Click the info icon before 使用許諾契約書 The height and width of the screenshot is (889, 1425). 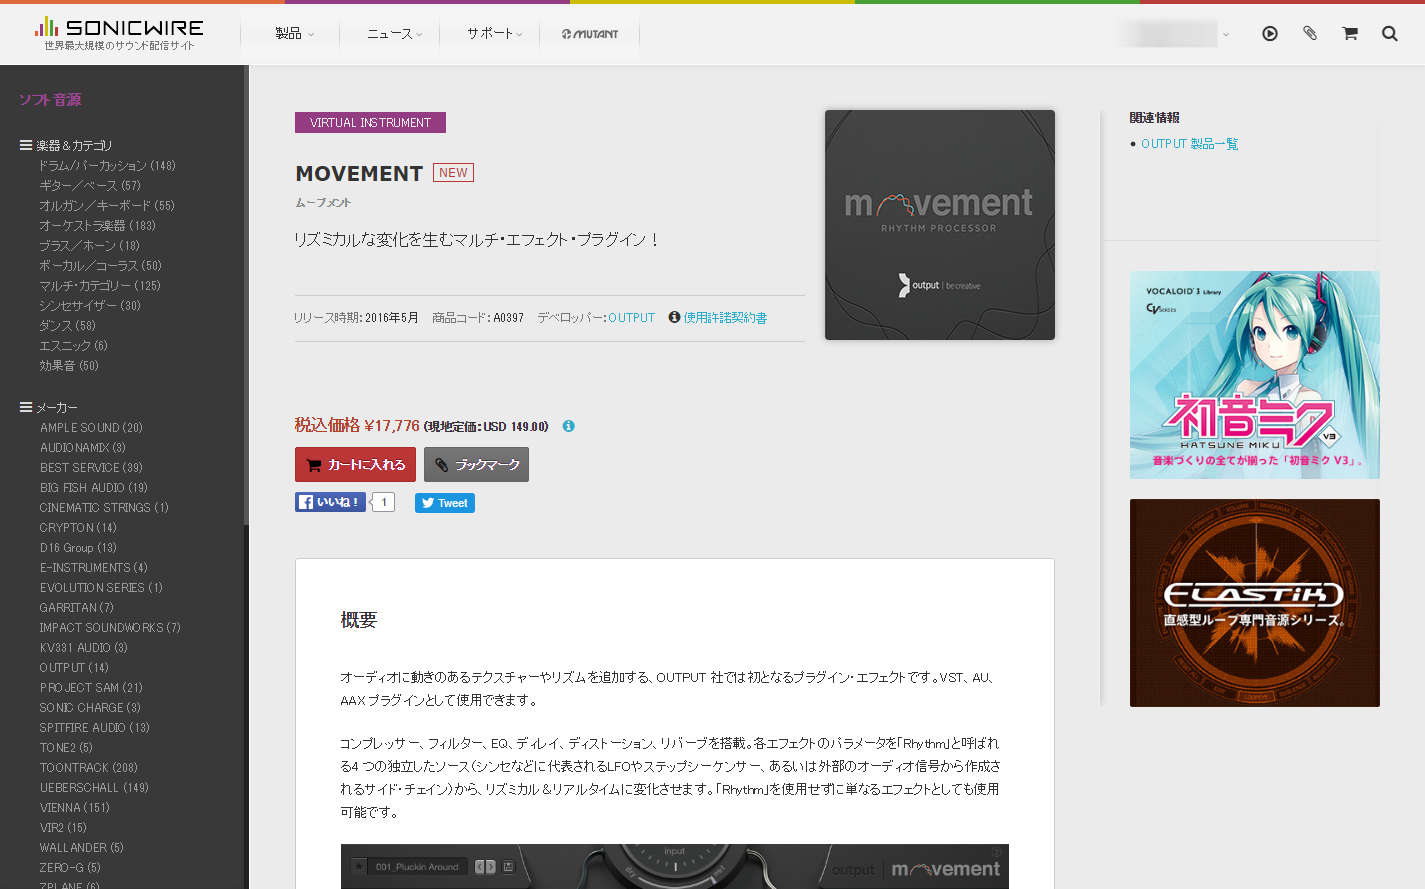click(x=675, y=317)
